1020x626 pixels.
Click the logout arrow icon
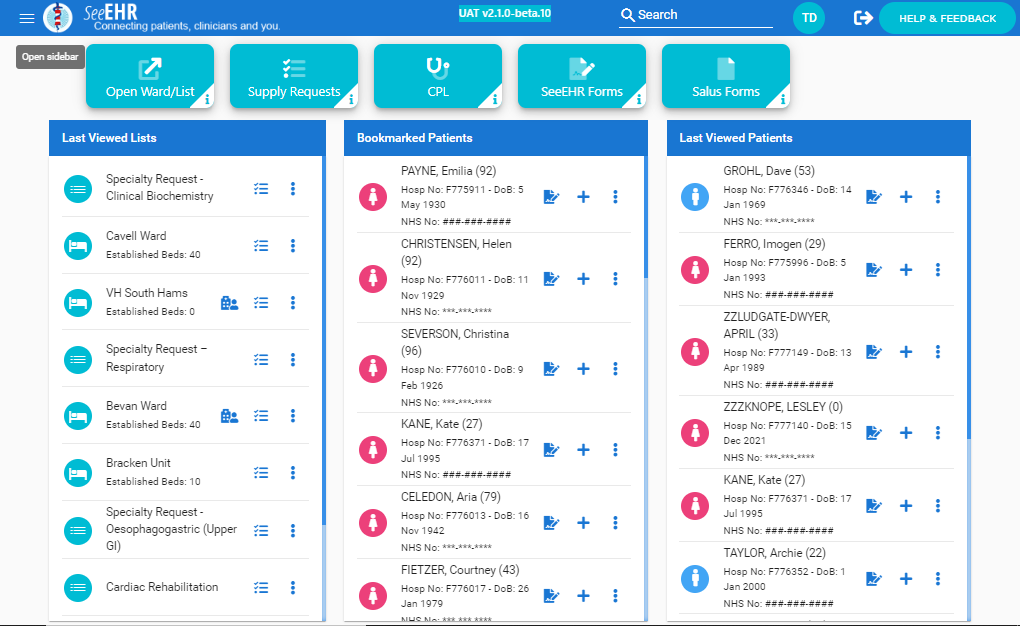(863, 18)
